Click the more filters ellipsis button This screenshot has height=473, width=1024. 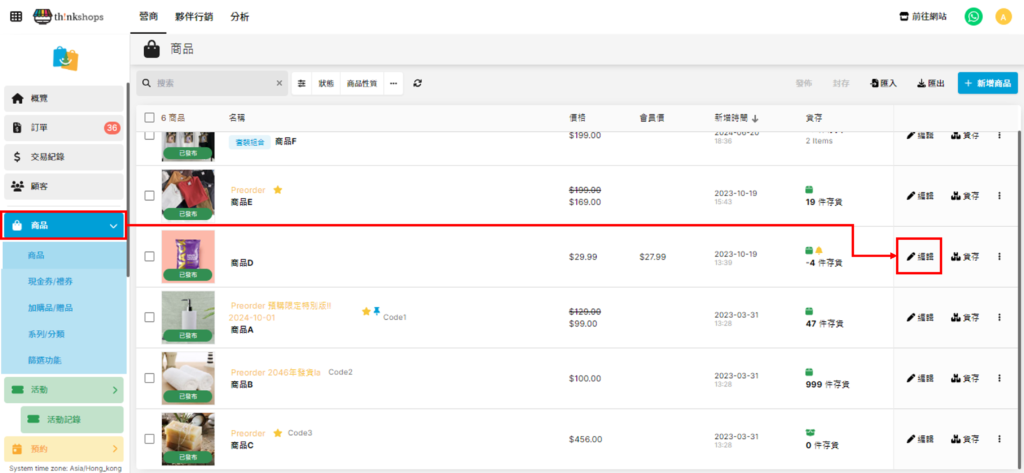pyautogui.click(x=393, y=84)
